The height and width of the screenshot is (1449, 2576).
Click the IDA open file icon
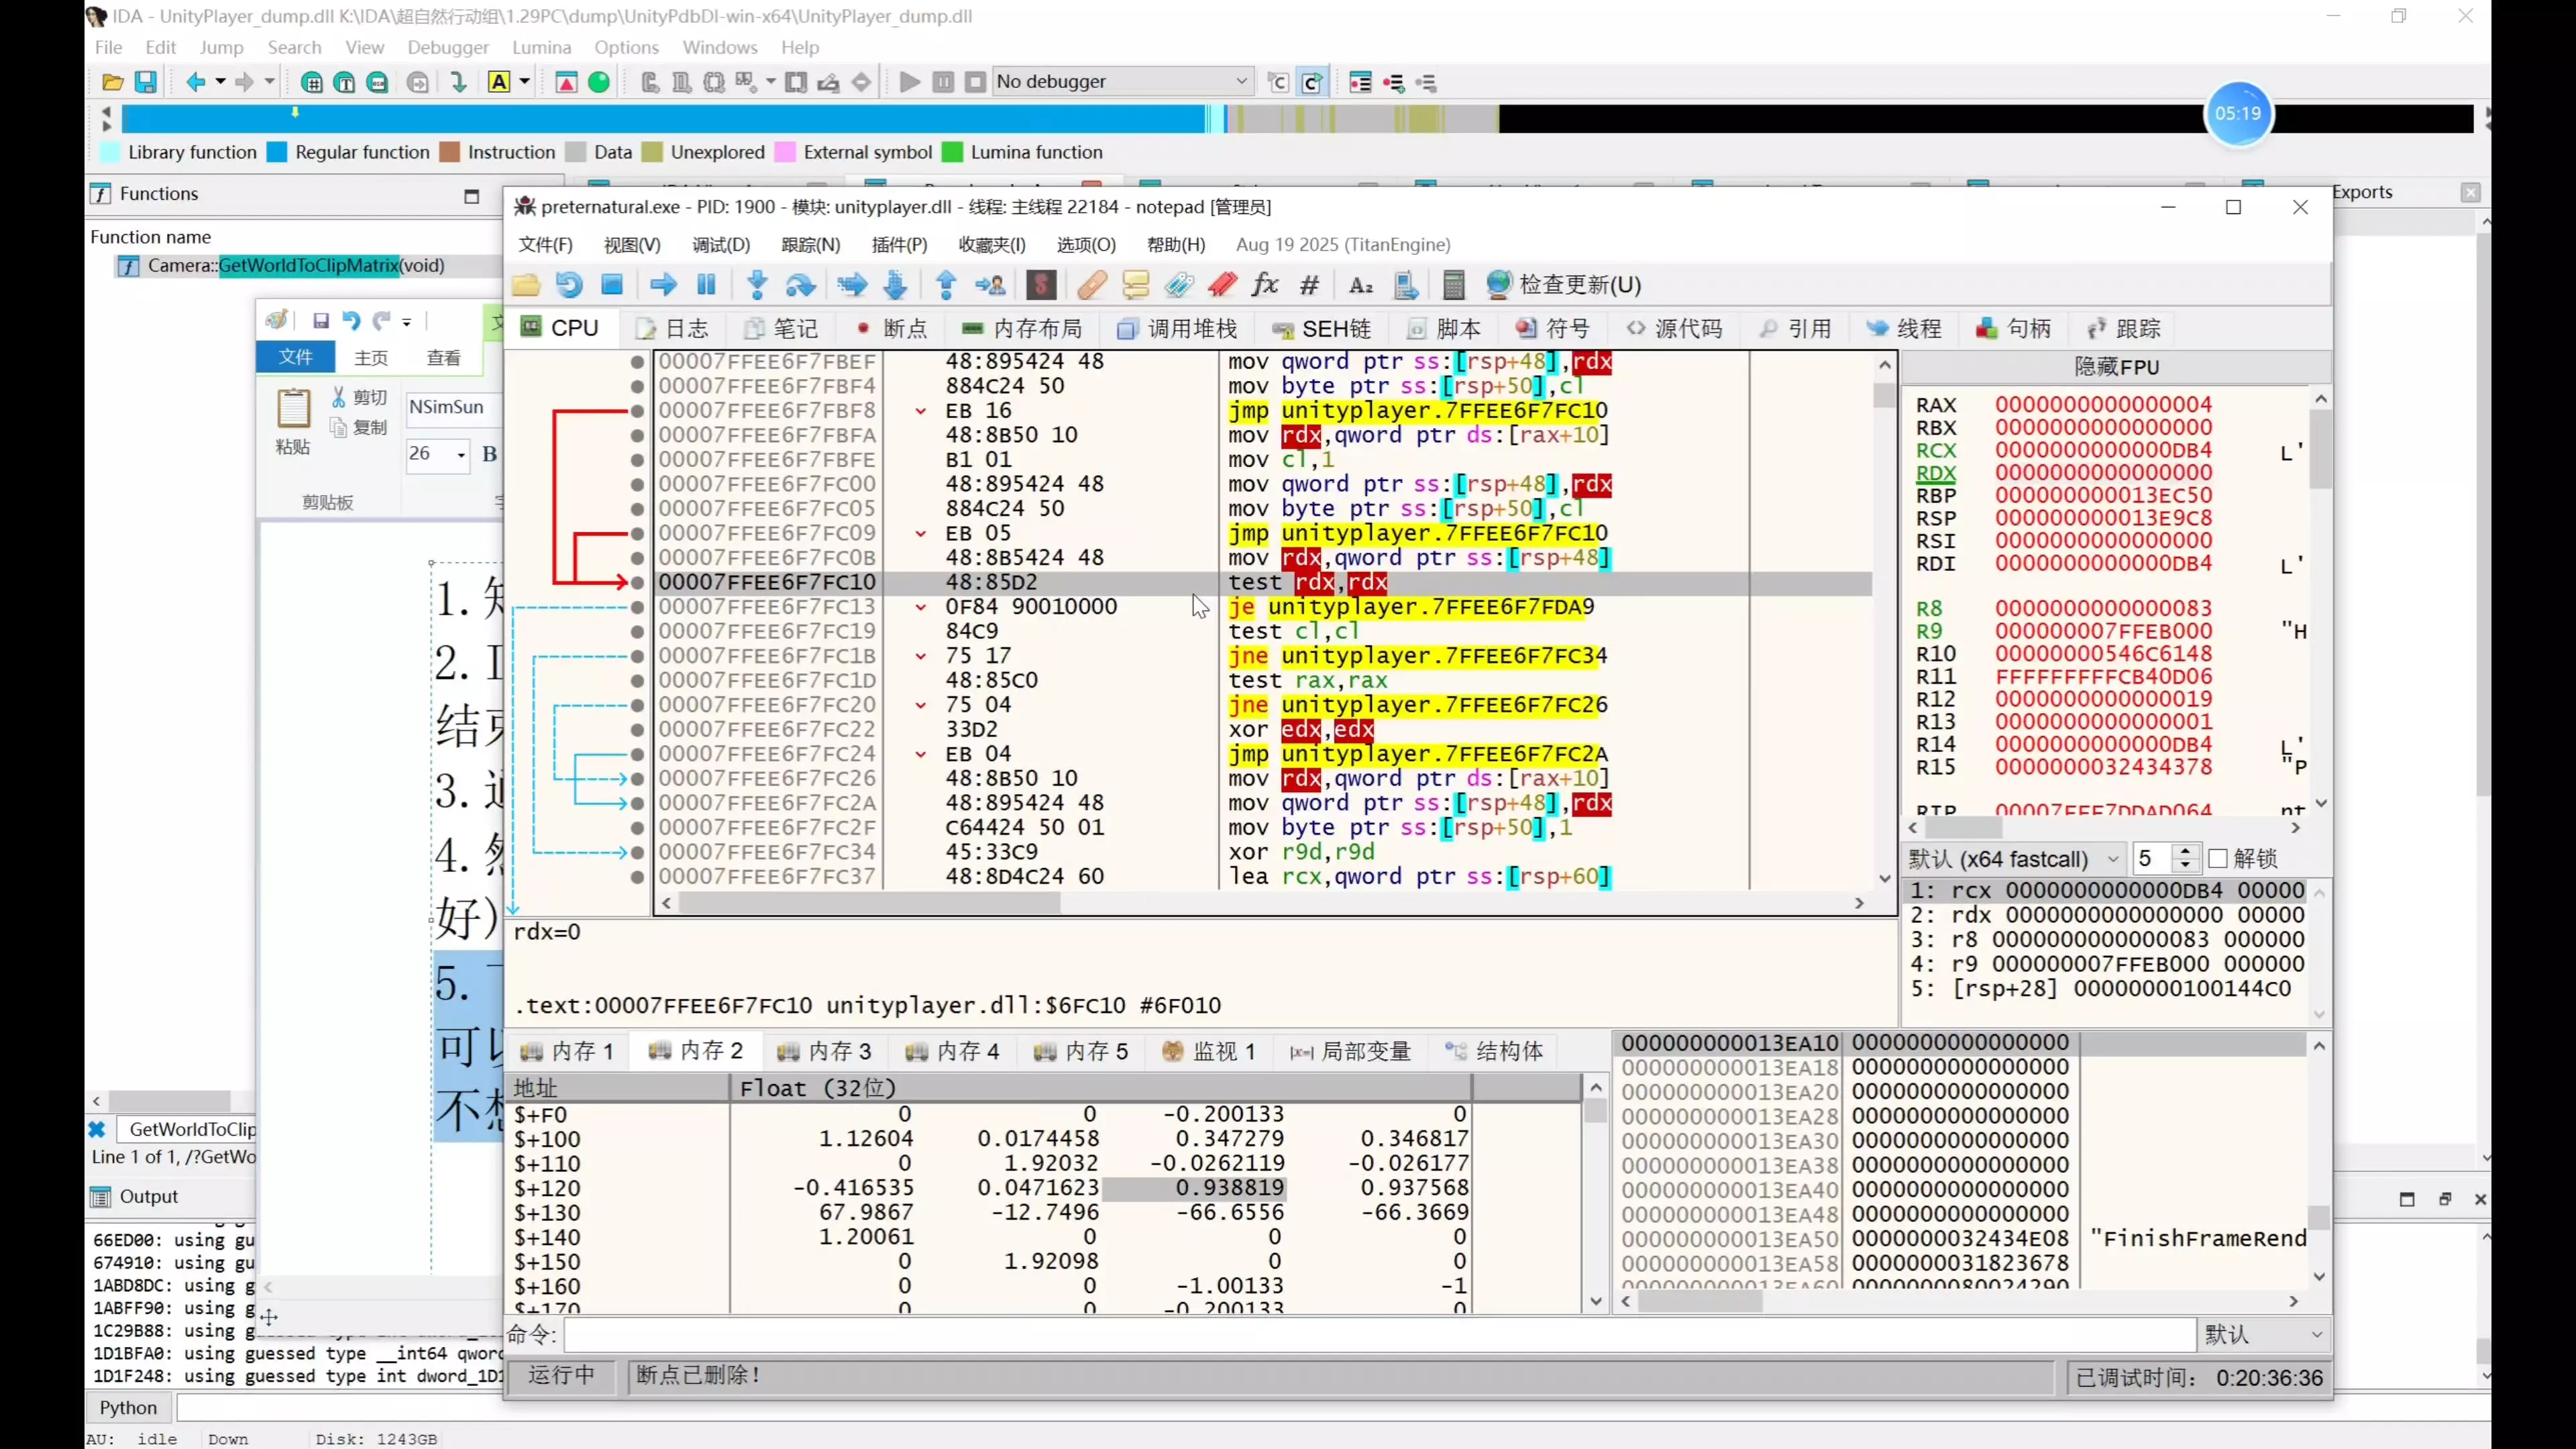point(113,82)
